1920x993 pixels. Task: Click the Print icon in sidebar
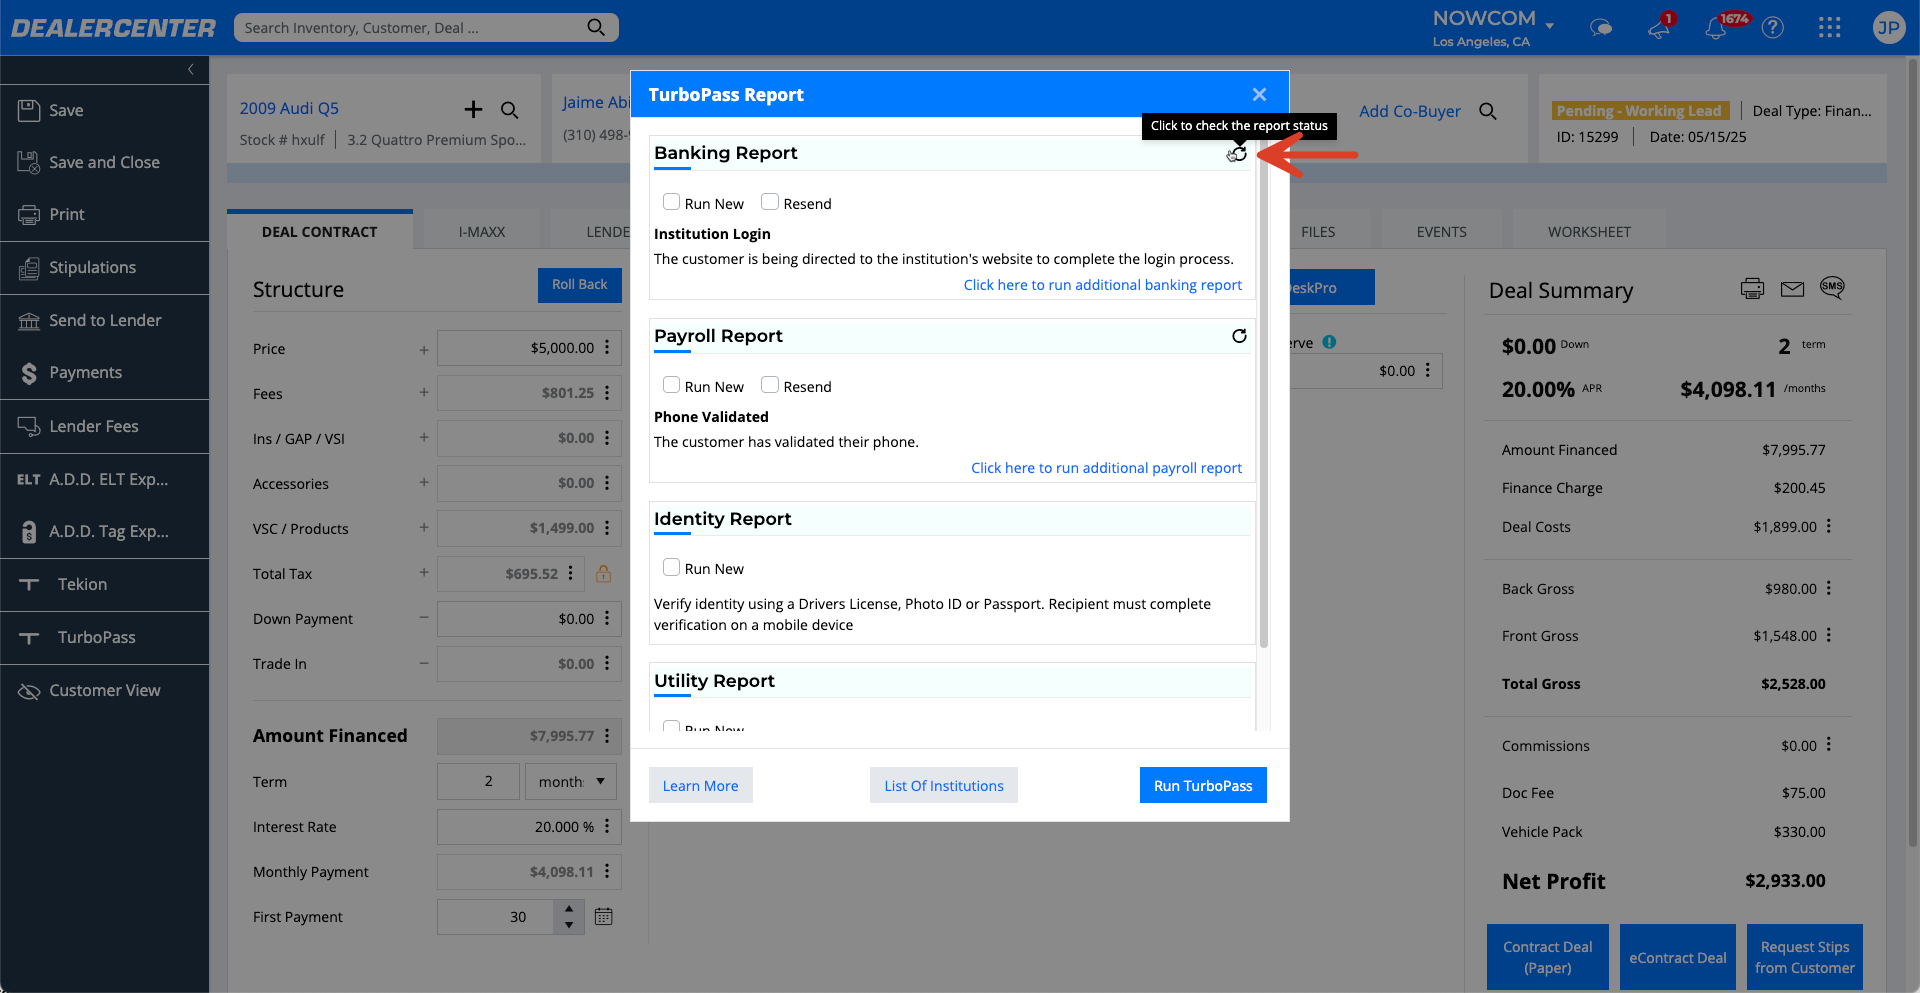[x=29, y=214]
